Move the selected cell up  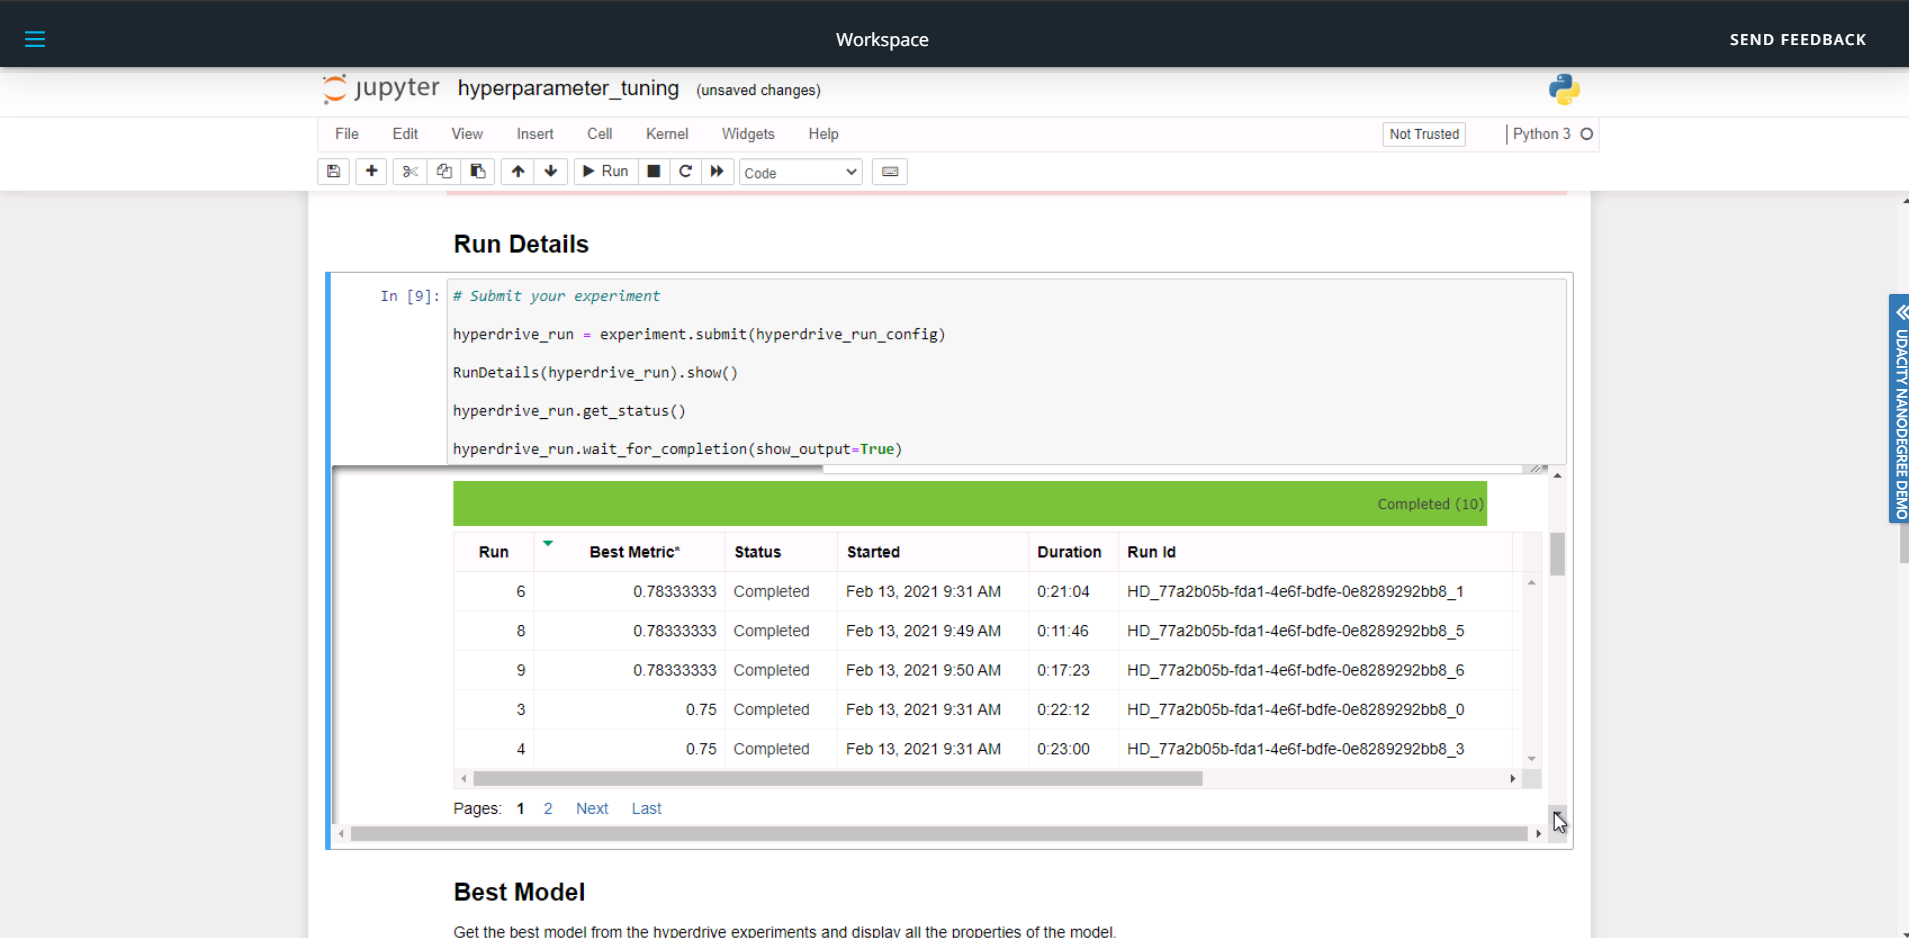tap(517, 171)
